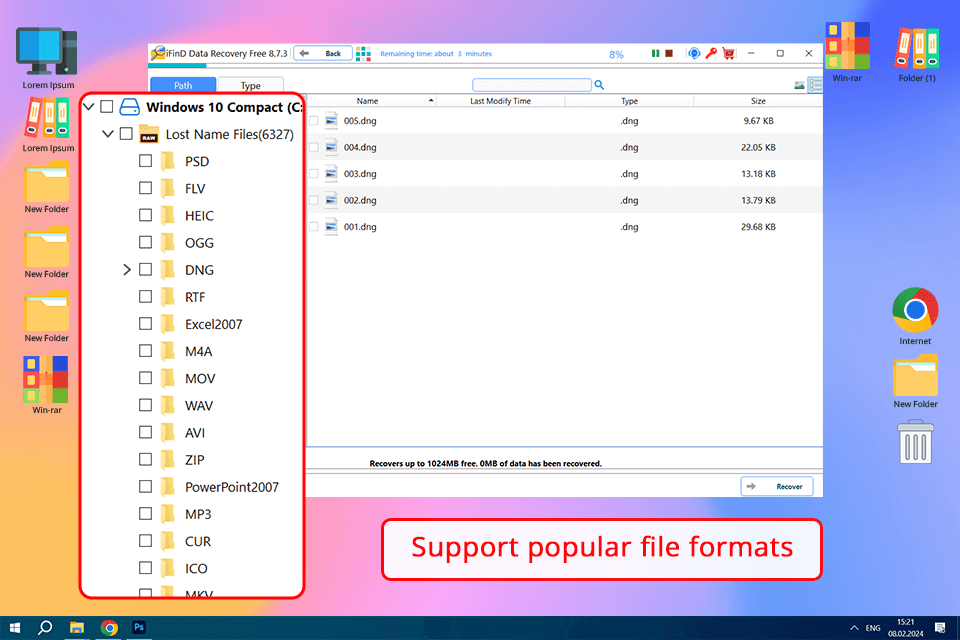Open Photoshop from the taskbar

click(x=140, y=627)
